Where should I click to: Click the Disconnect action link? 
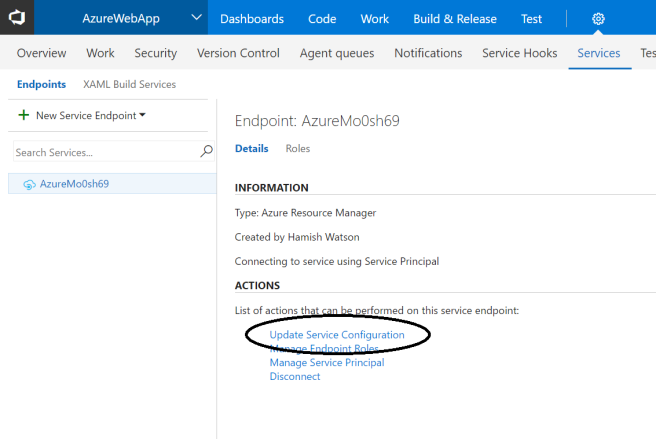tap(295, 377)
